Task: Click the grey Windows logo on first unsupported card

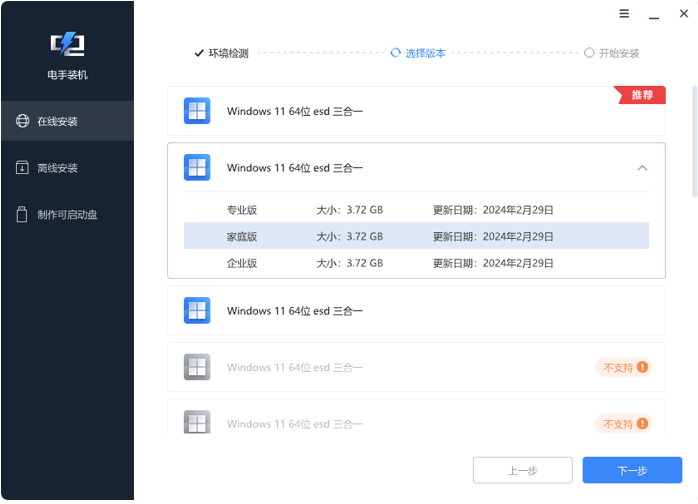Action: tap(197, 367)
